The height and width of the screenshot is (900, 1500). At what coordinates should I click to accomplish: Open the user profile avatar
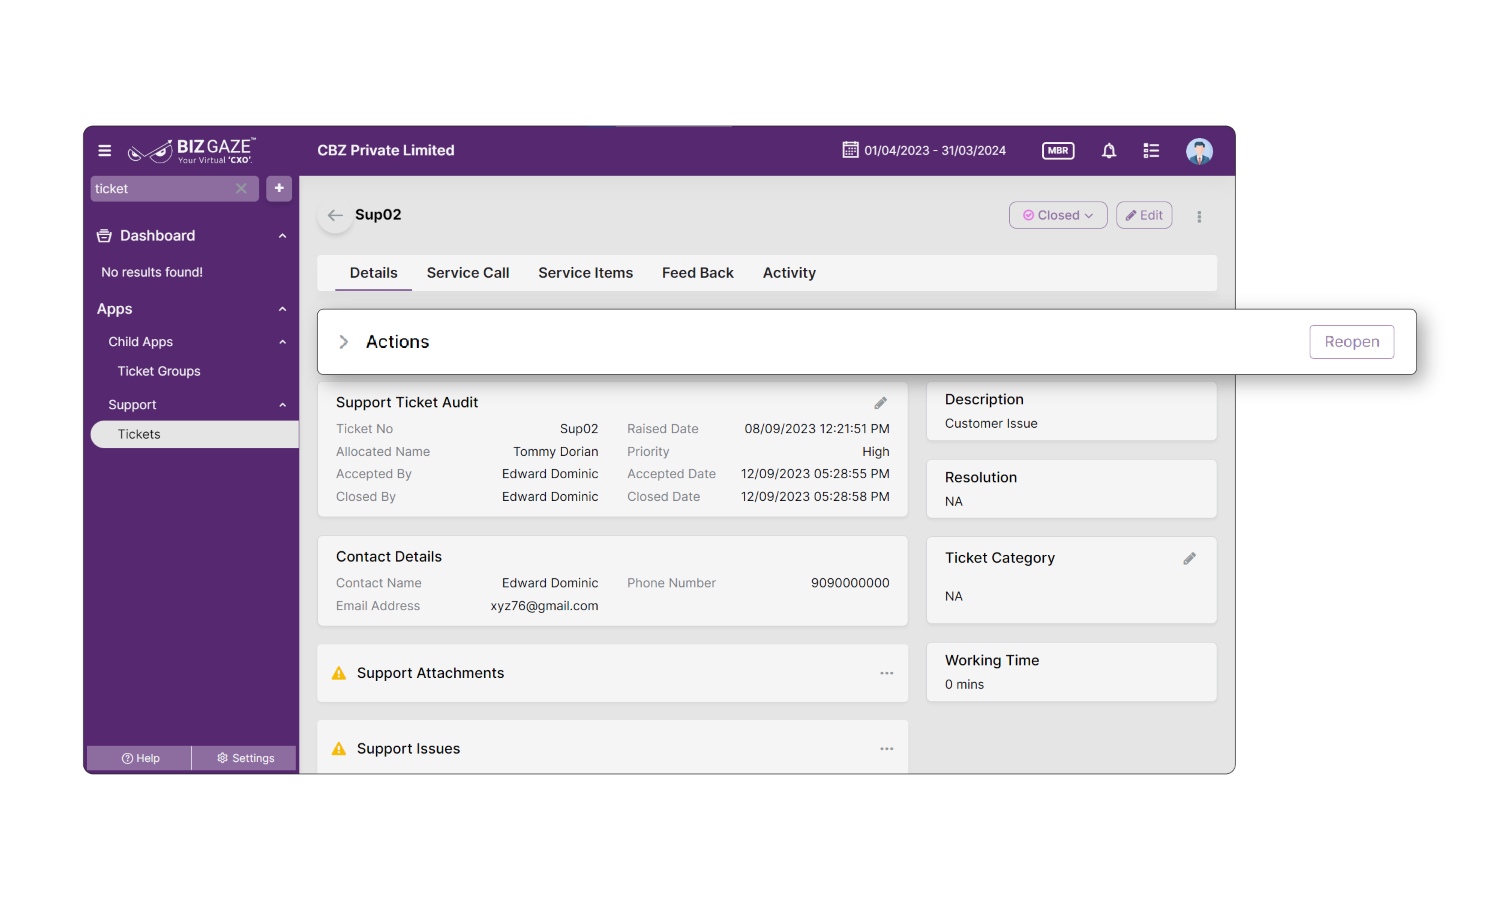[1199, 151]
